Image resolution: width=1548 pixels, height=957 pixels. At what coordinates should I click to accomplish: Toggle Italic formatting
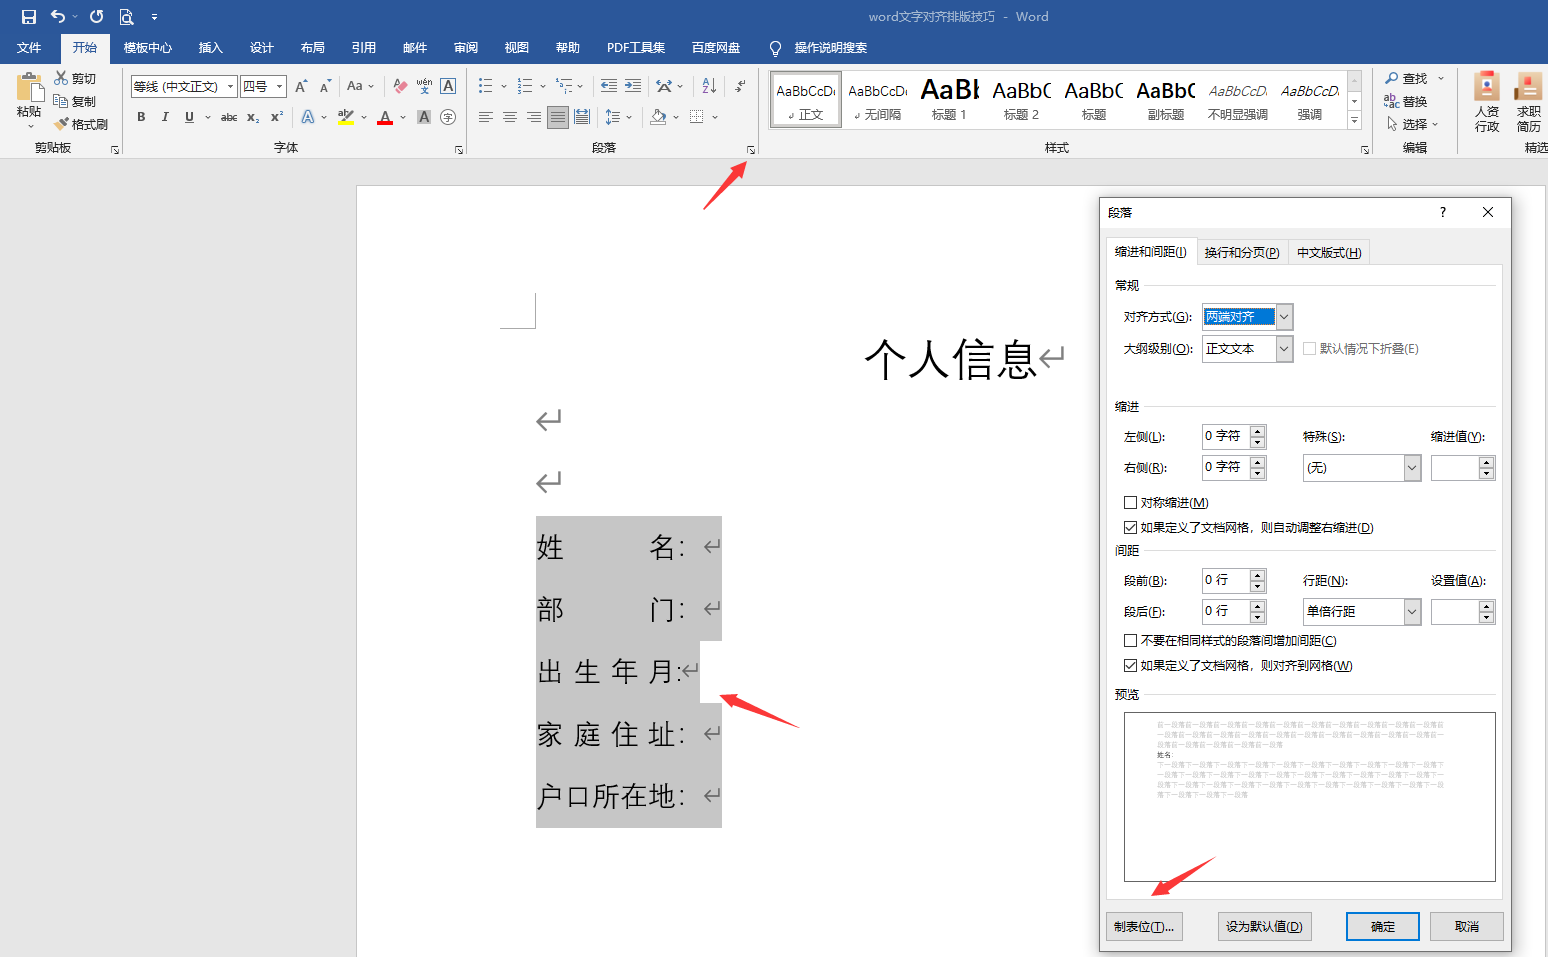tap(165, 117)
